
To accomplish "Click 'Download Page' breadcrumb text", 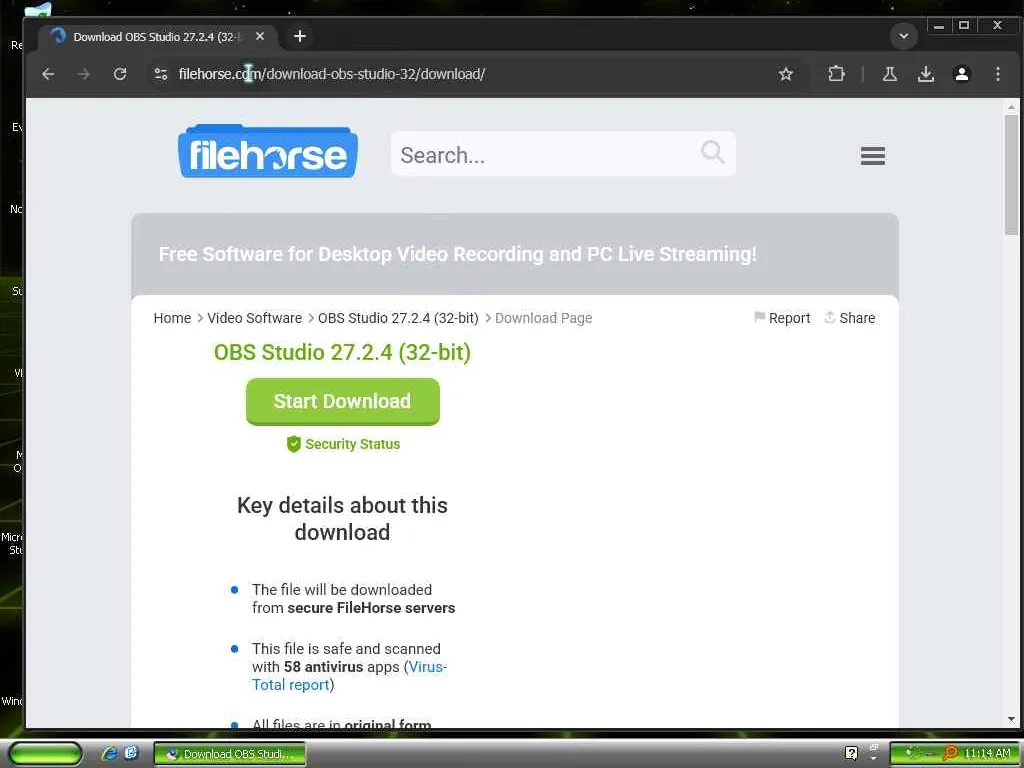I will point(543,318).
